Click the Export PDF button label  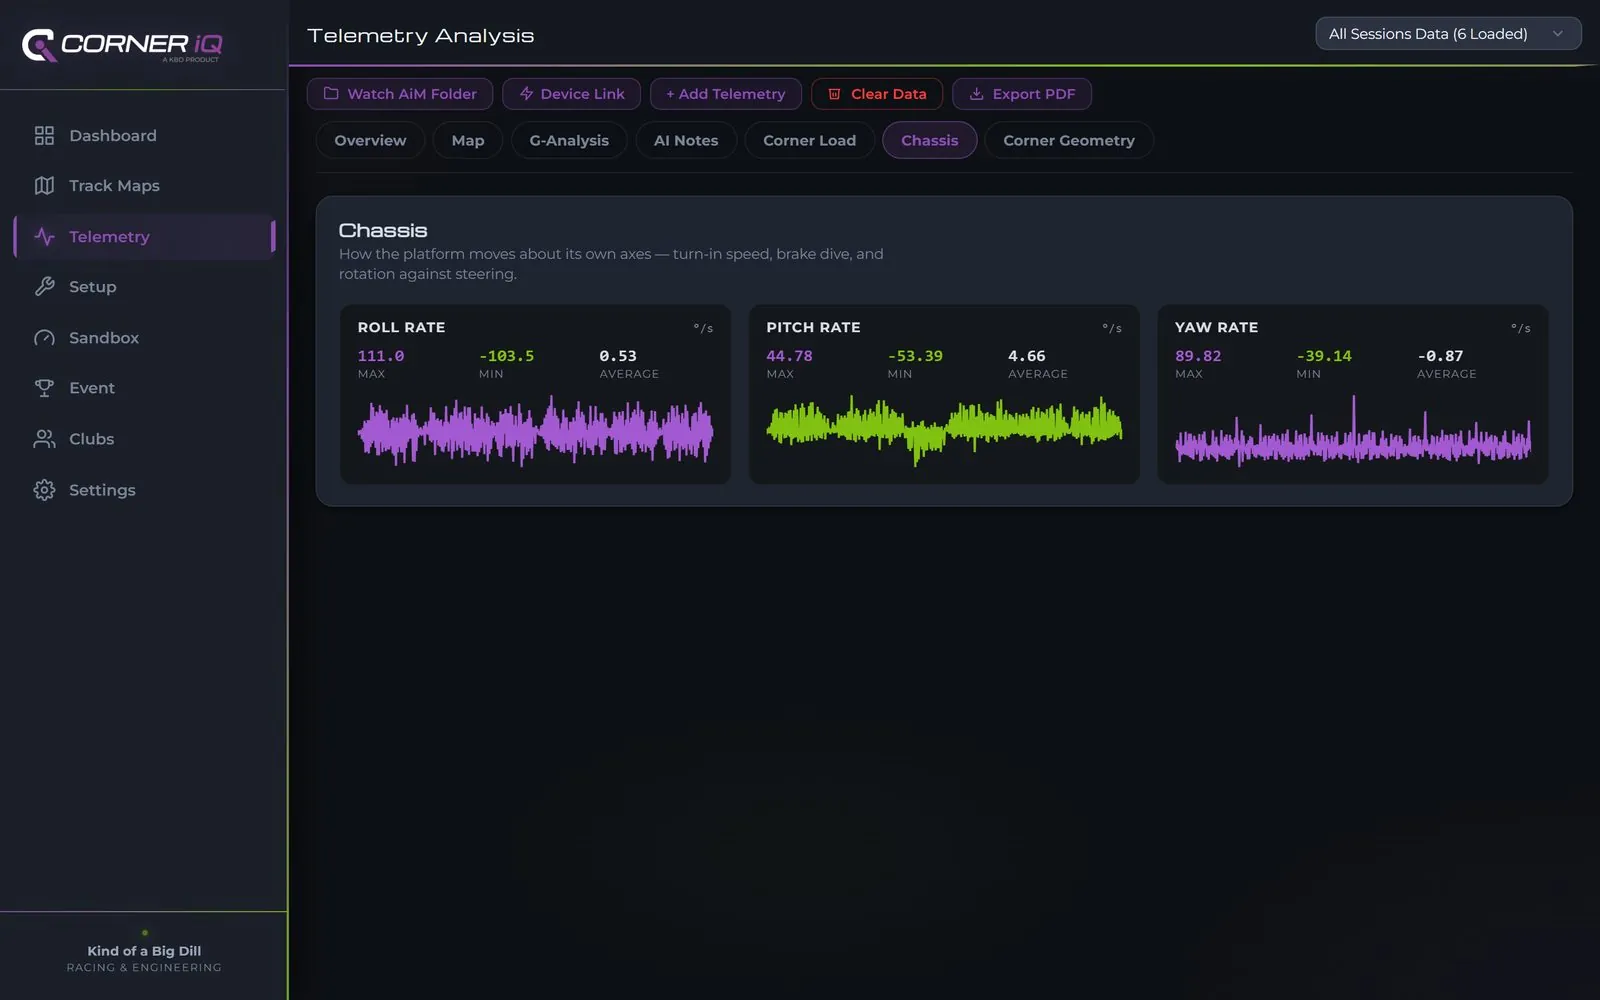tap(1034, 94)
